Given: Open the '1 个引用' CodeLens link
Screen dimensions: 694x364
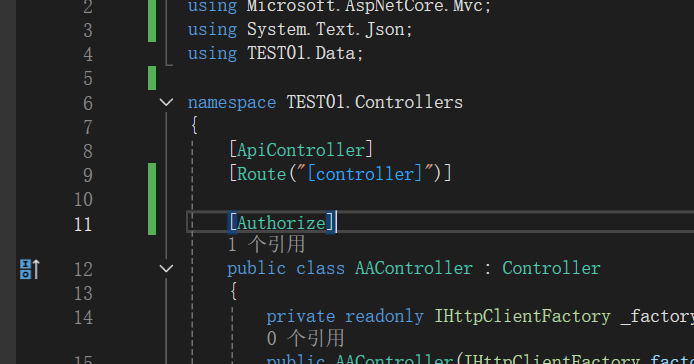Looking at the screenshot, I should pos(266,244).
